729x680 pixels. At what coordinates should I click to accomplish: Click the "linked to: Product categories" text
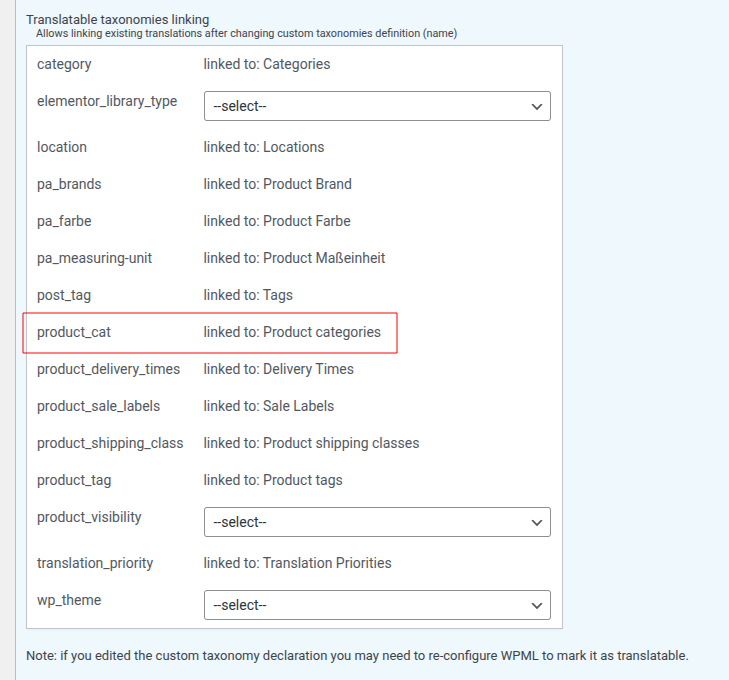[292, 332]
